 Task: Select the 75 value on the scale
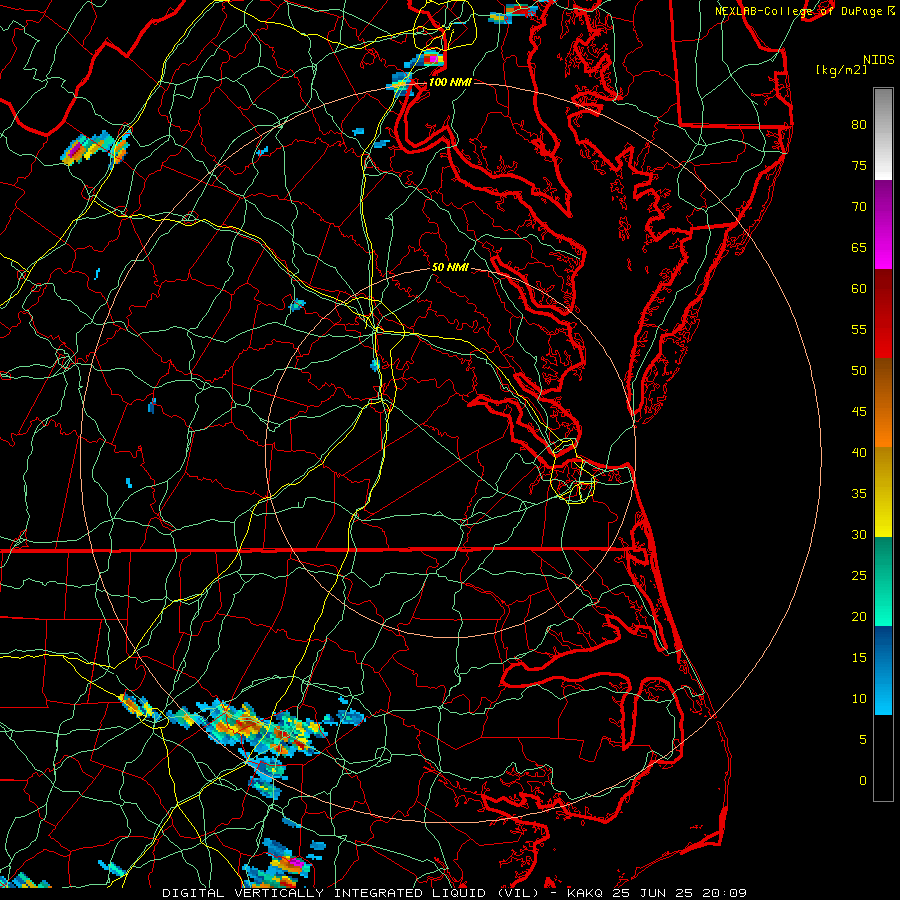pos(859,165)
